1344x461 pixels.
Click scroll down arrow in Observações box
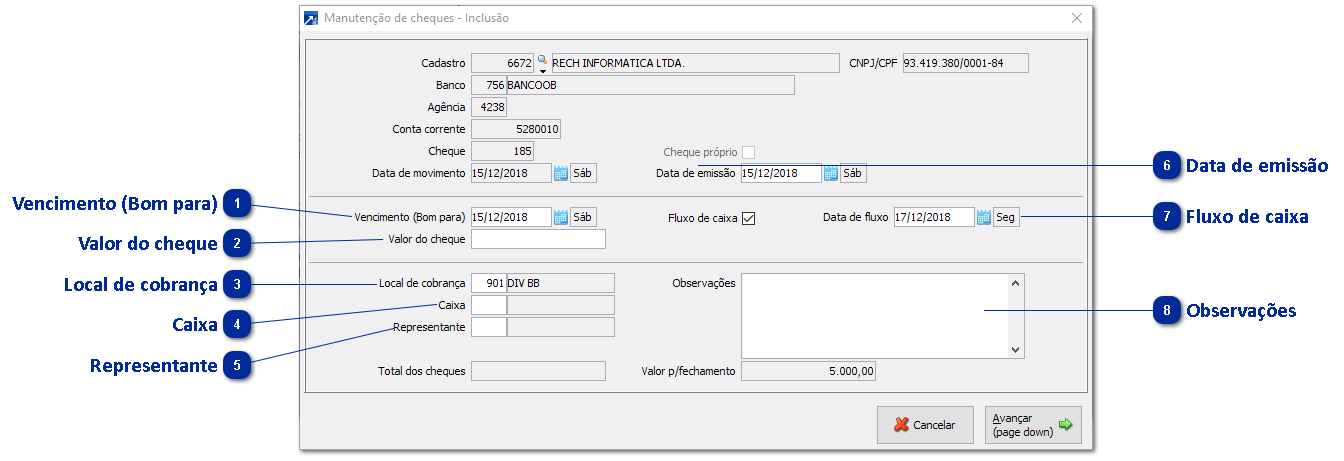pos(1016,350)
